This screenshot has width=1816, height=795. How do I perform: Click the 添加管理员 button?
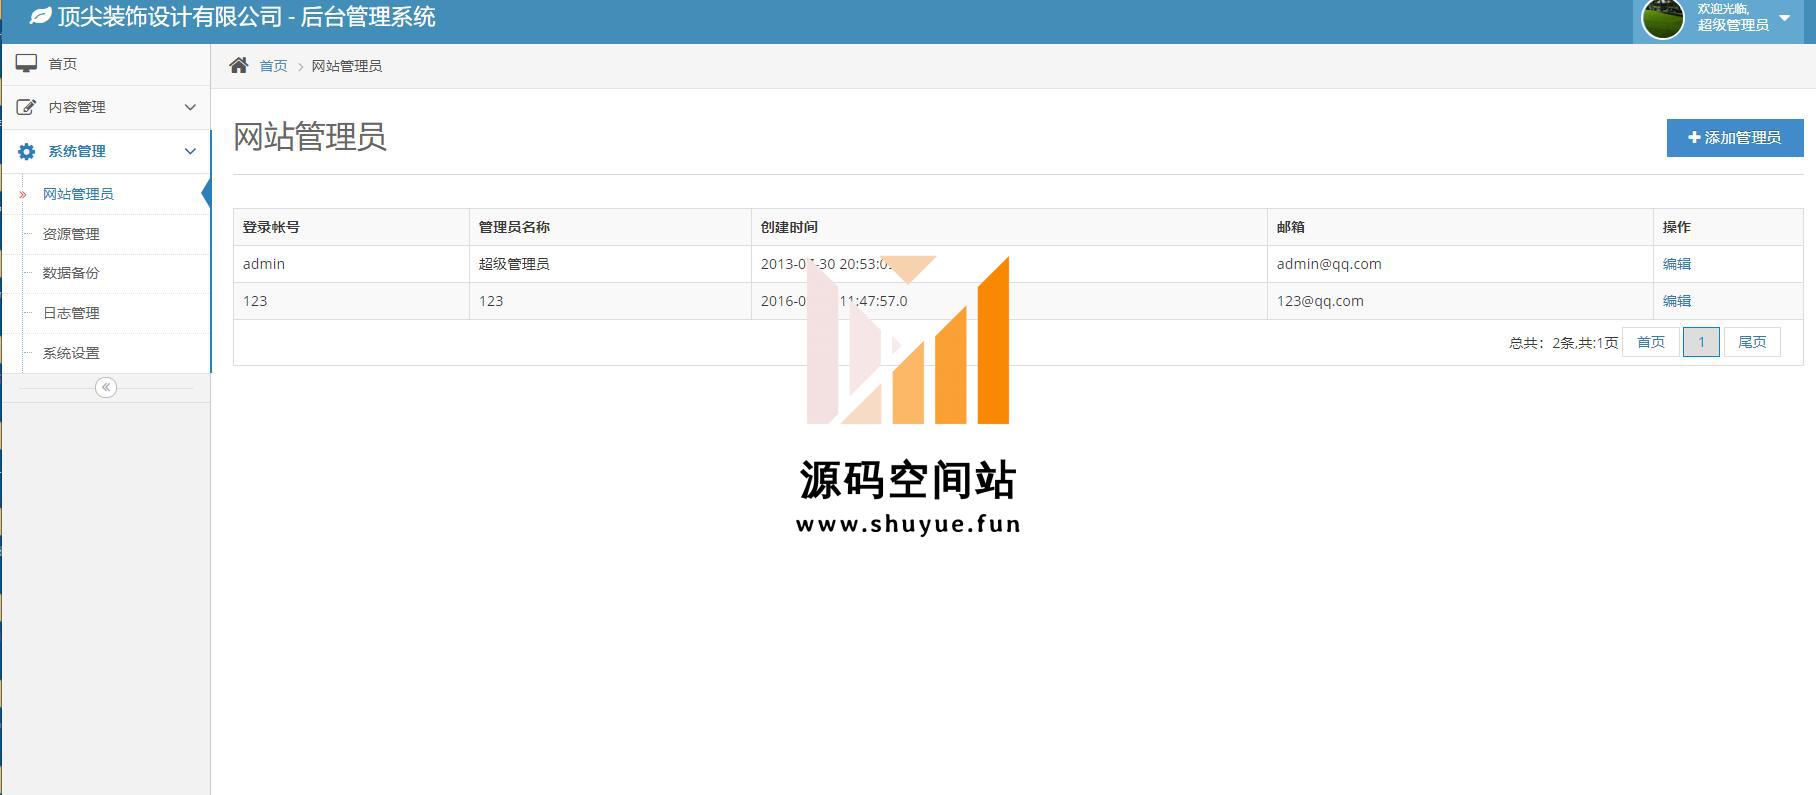click(x=1735, y=138)
